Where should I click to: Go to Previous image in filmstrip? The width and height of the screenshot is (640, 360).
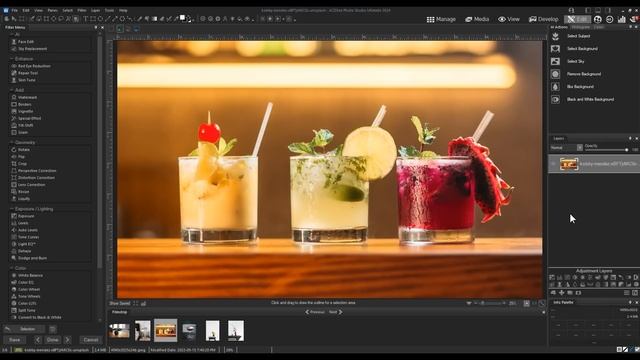click(315, 312)
